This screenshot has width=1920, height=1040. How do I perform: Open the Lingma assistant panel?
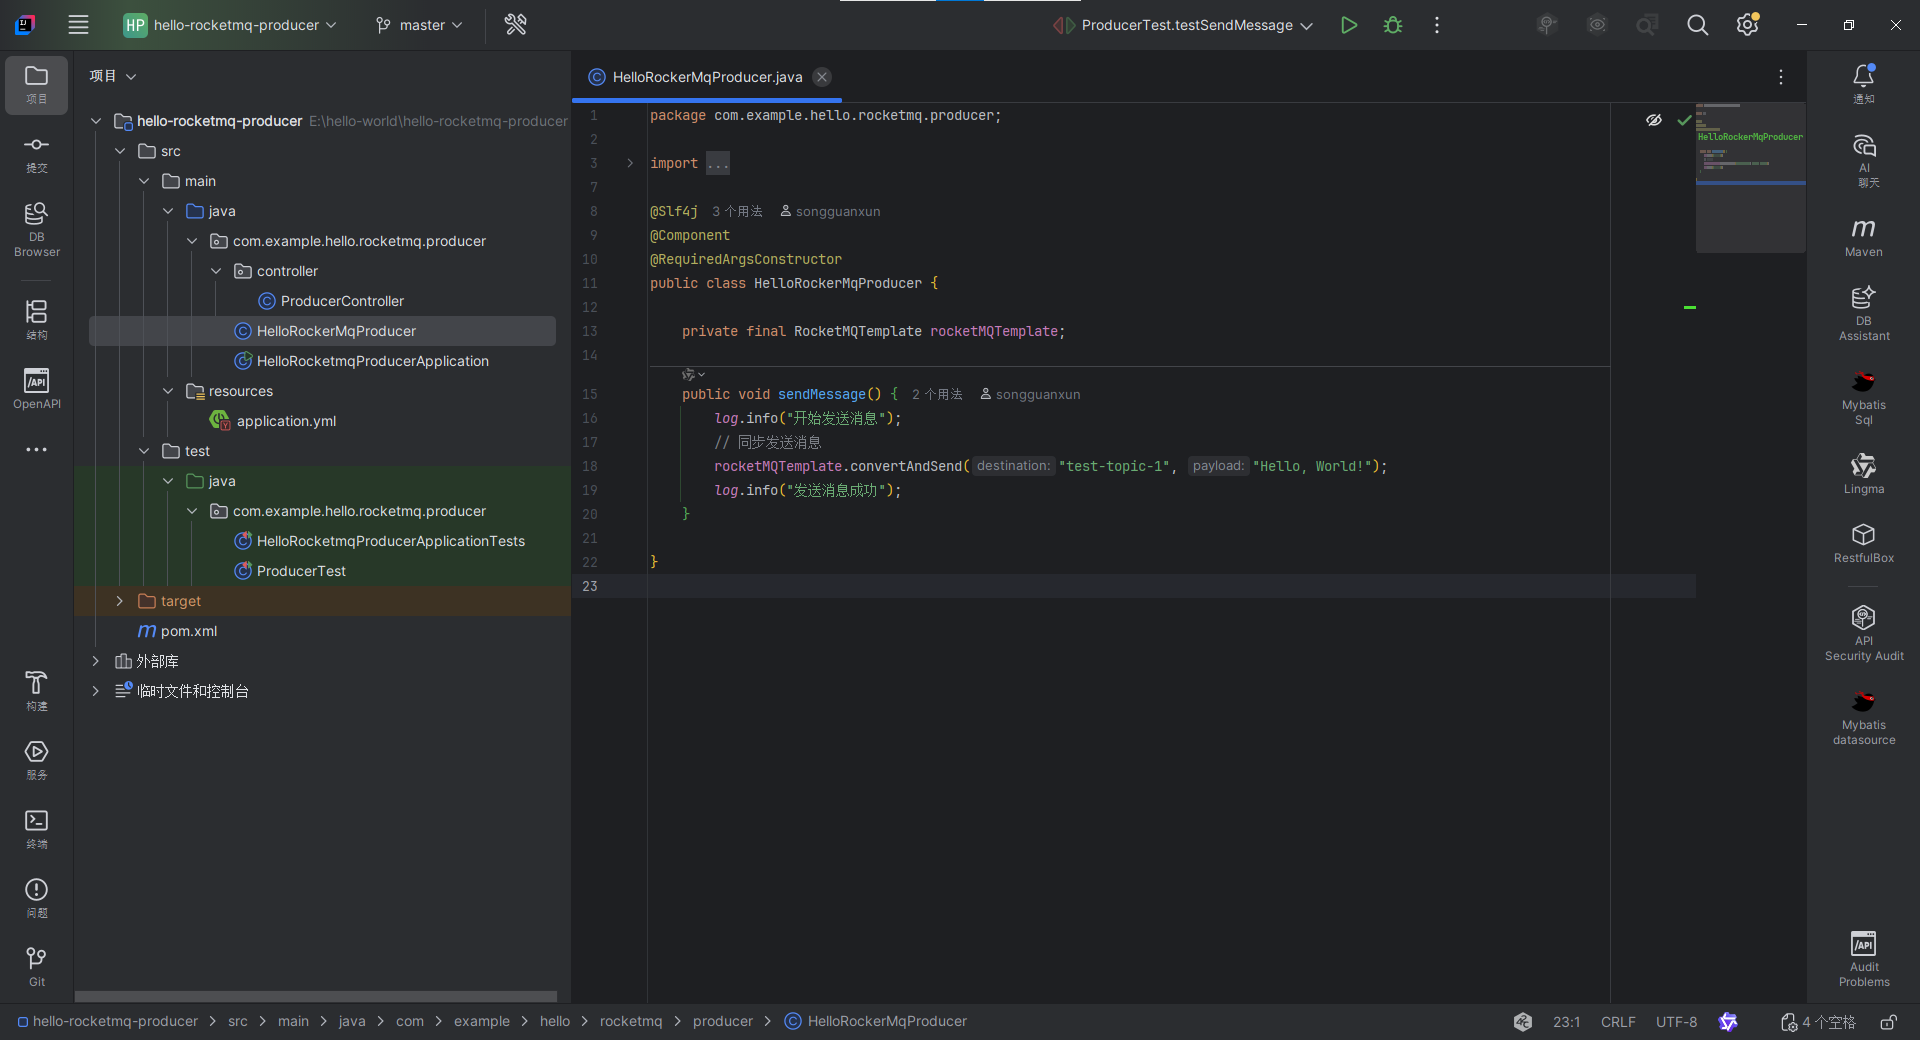(x=1863, y=472)
